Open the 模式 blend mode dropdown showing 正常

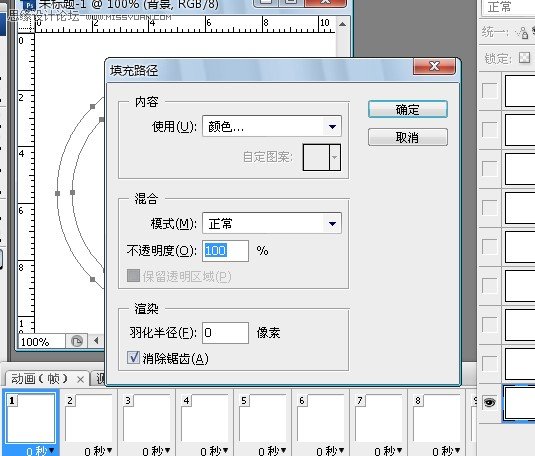tap(272, 224)
